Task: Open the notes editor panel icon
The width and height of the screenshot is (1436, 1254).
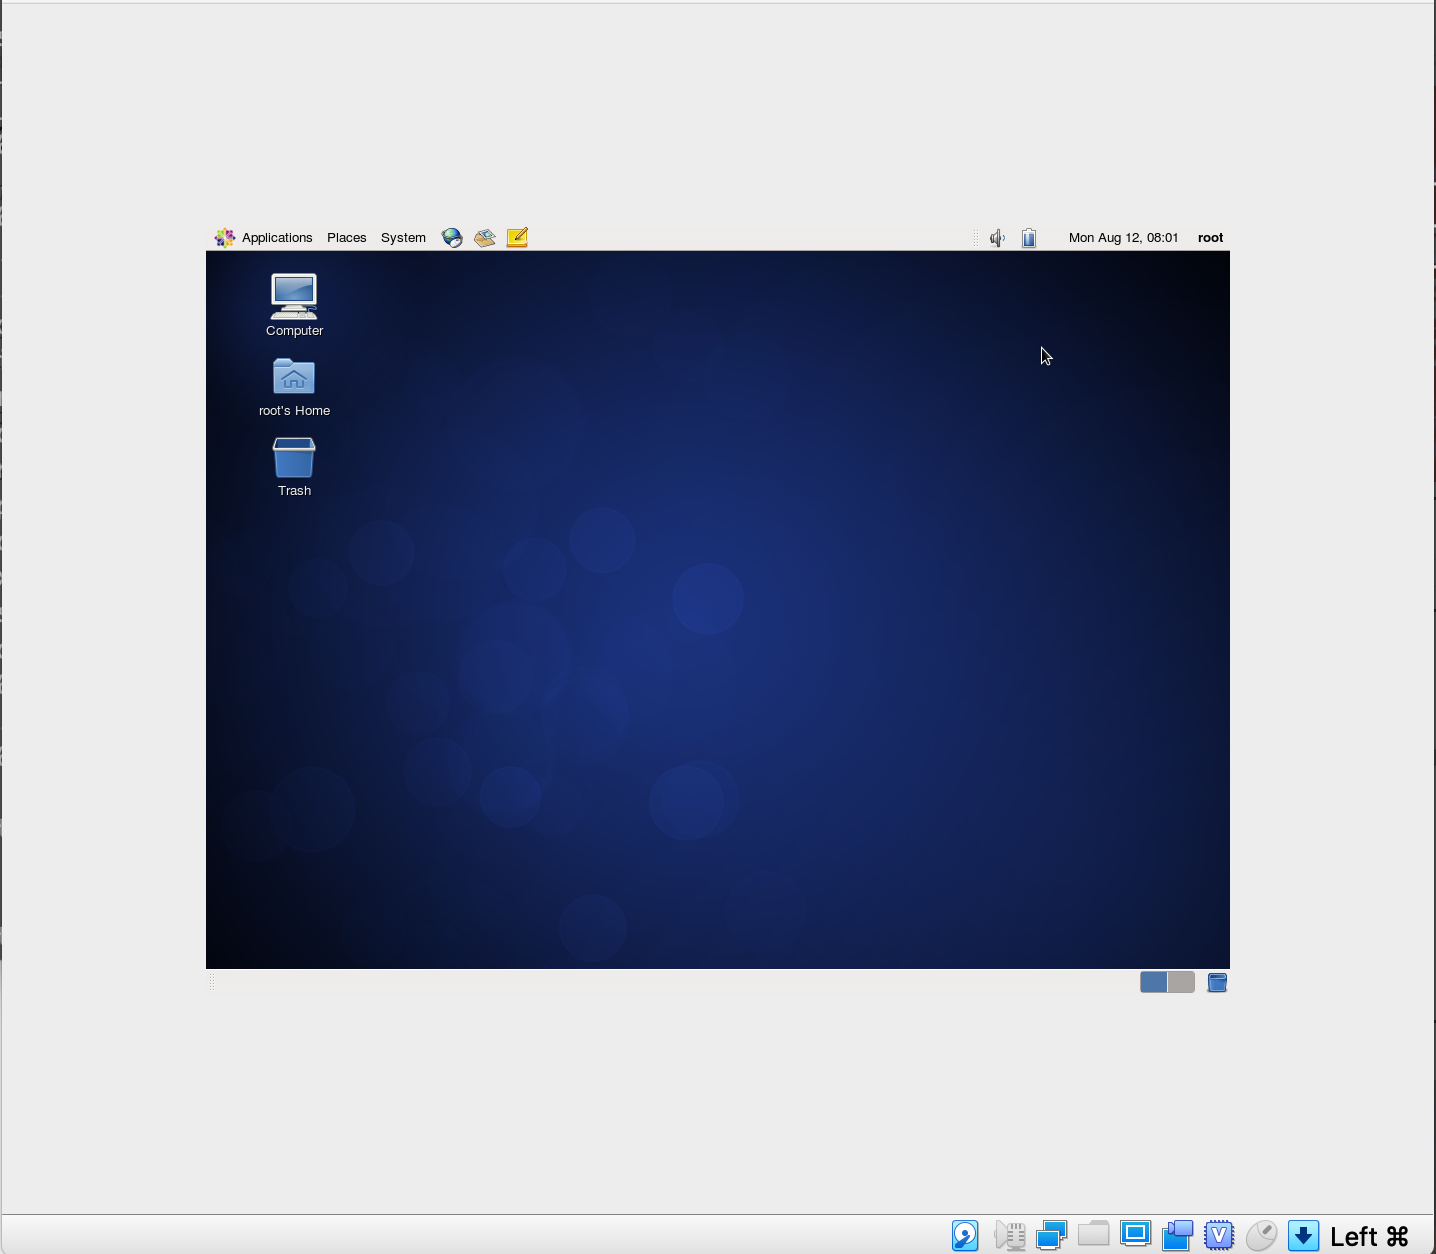Action: (517, 237)
